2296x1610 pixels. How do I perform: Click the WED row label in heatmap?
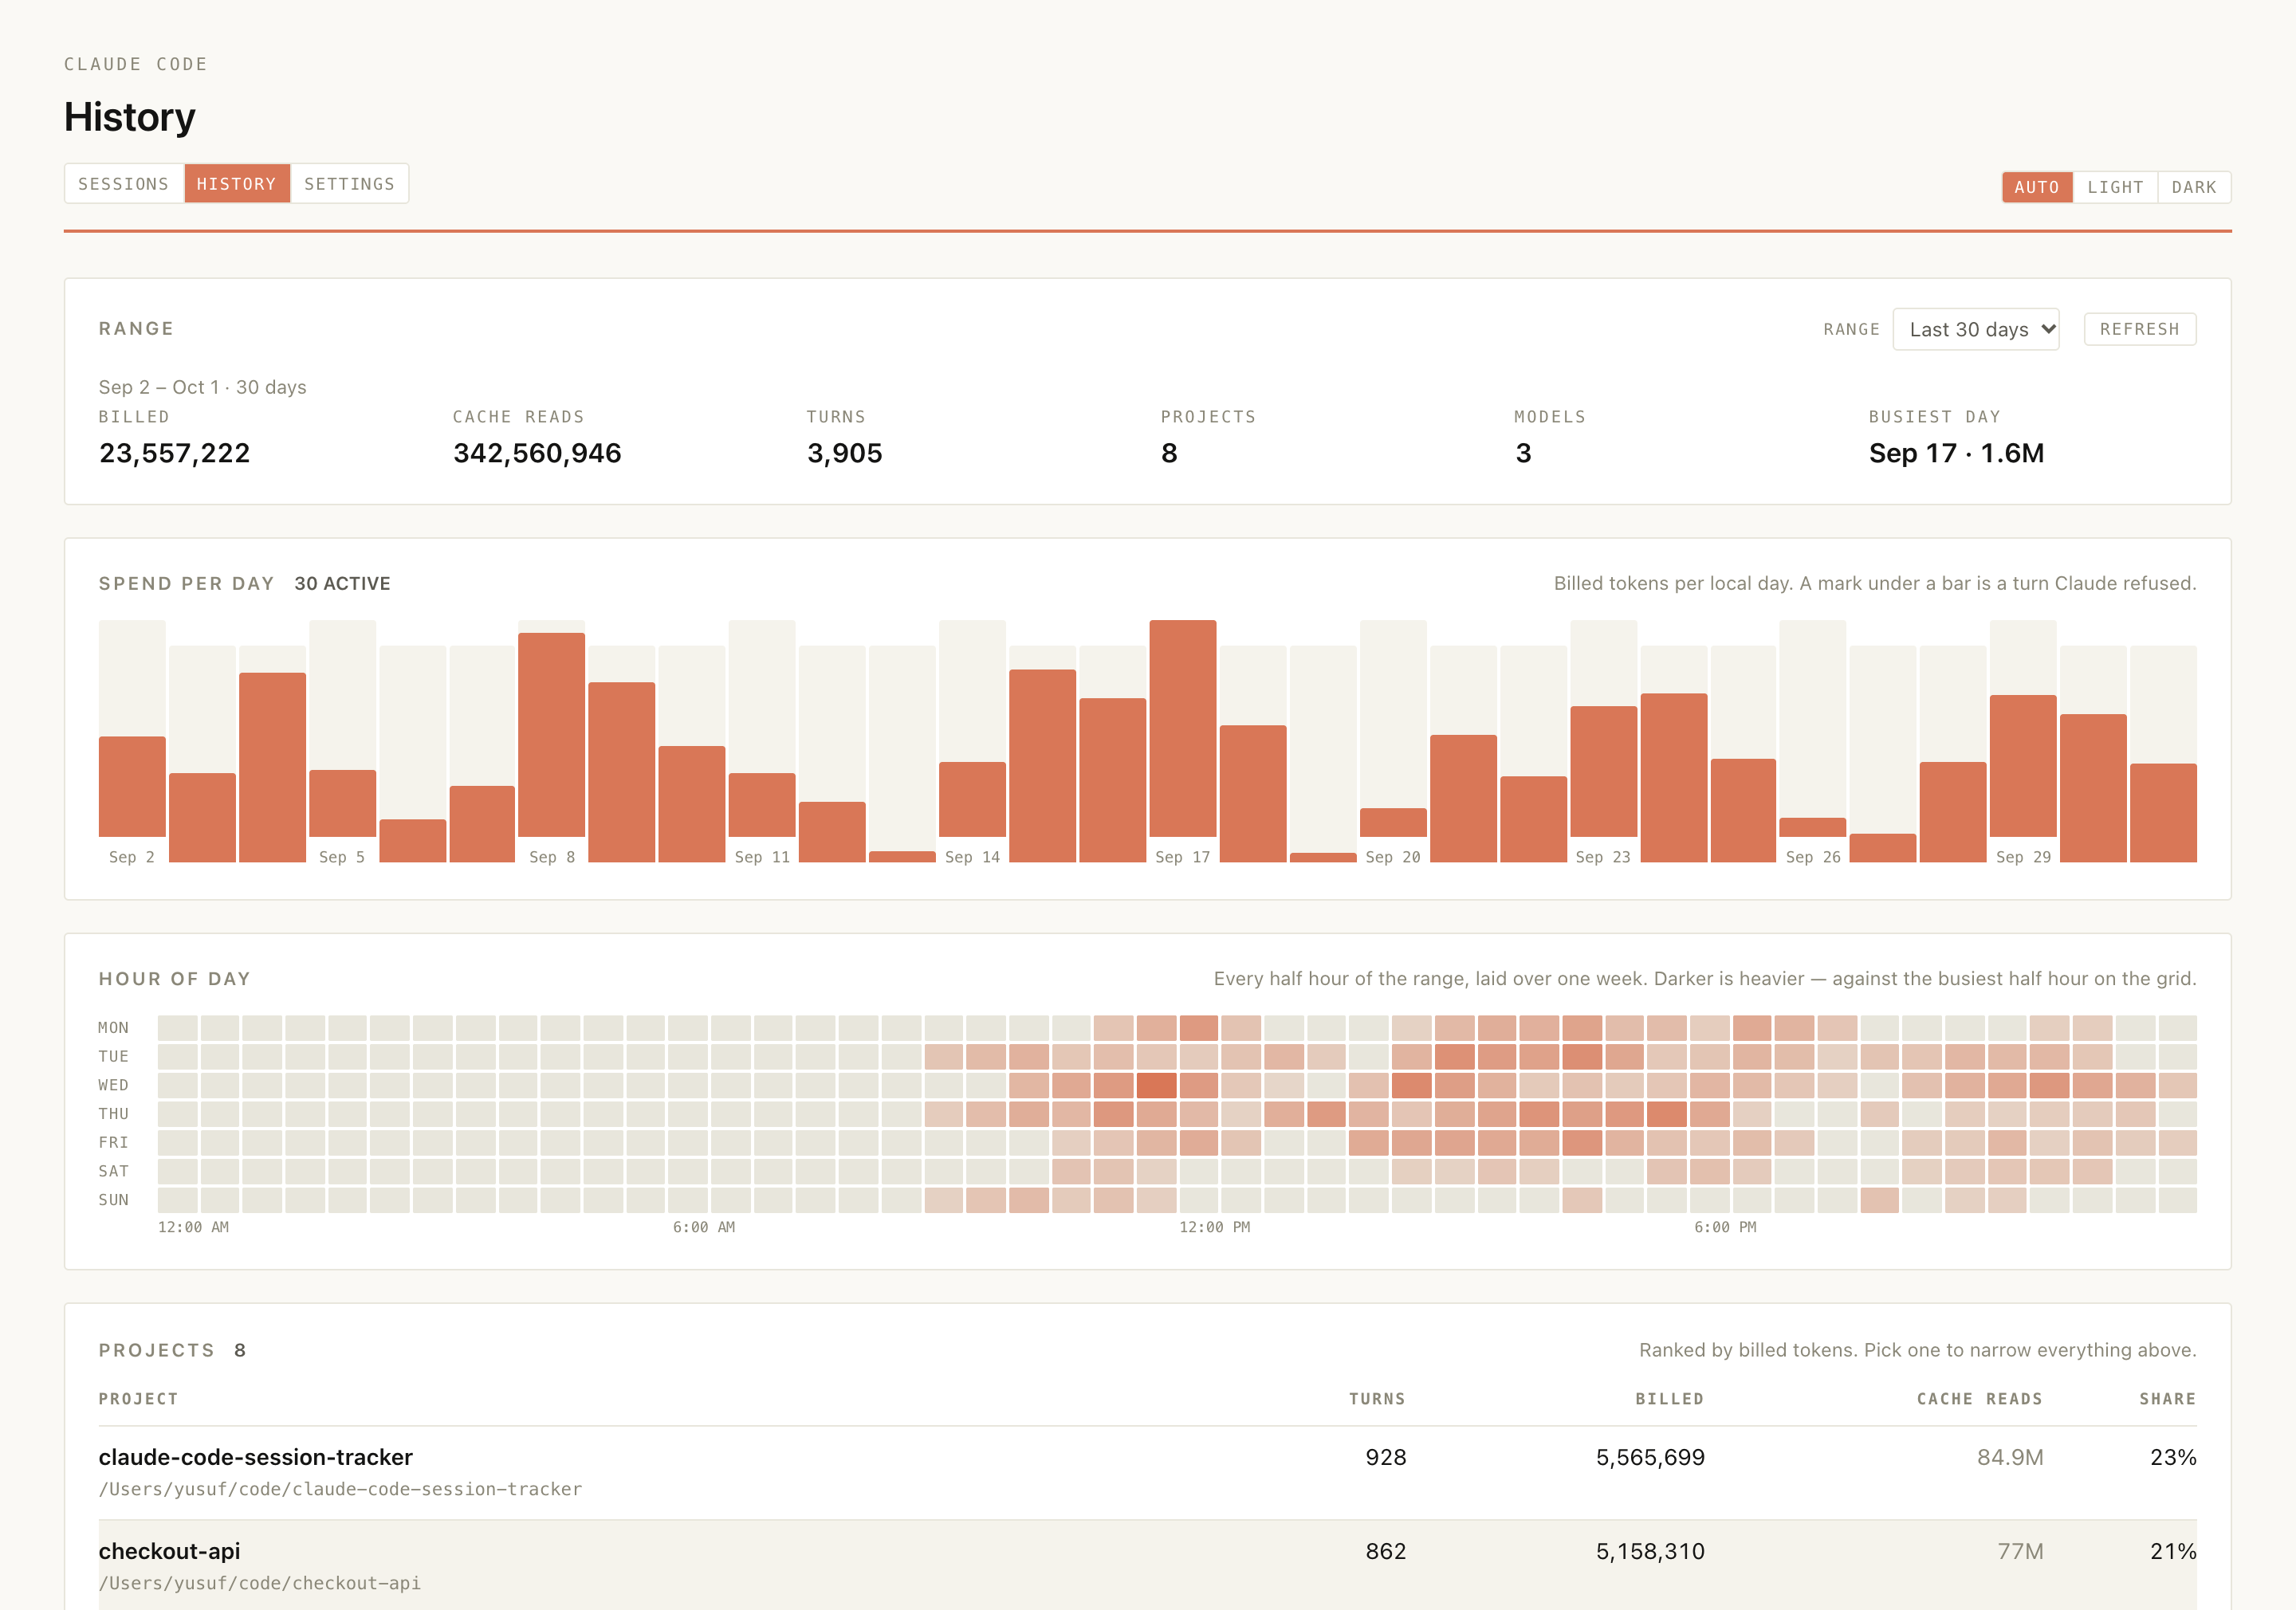(x=113, y=1085)
